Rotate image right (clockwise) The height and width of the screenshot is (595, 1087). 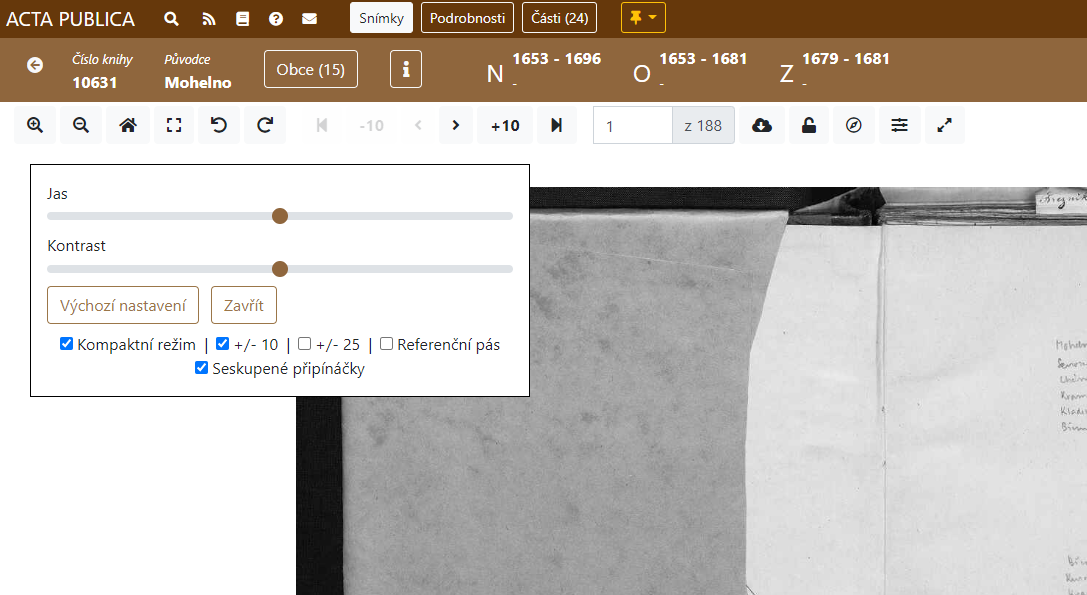[x=265, y=125]
